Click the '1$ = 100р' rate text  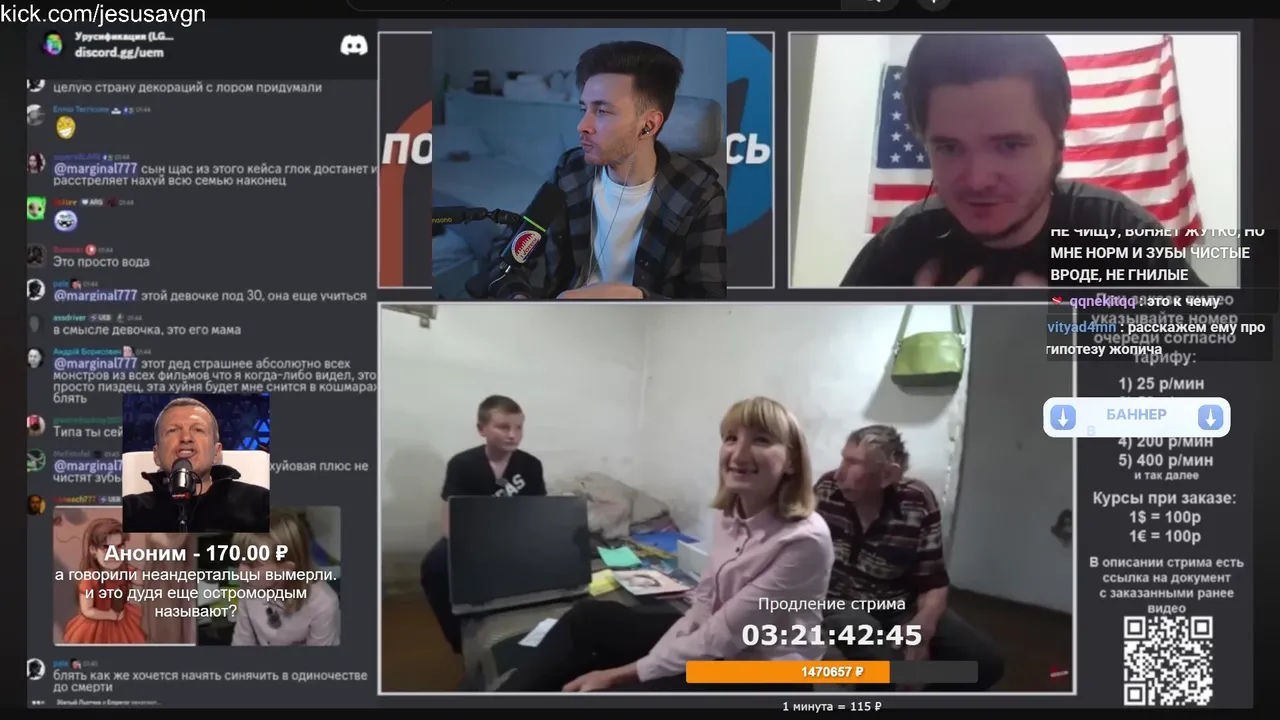(1165, 517)
